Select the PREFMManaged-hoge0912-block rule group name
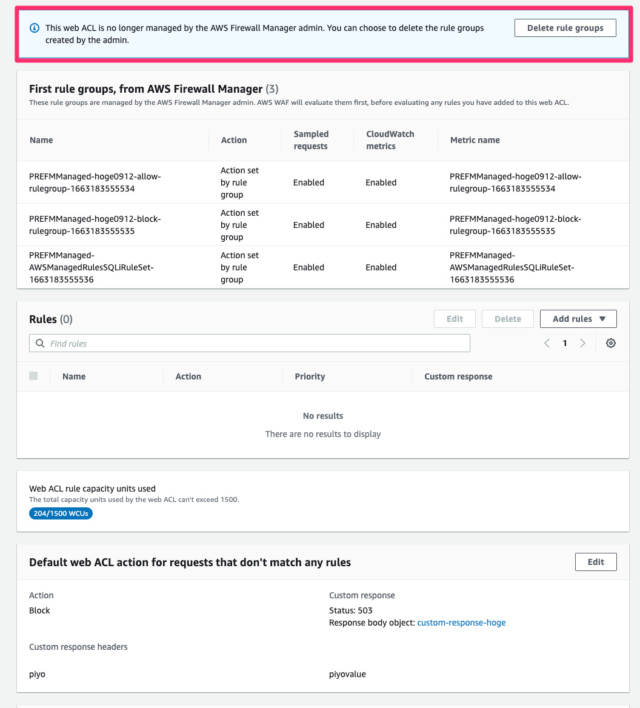The height and width of the screenshot is (708, 640). tap(95, 225)
